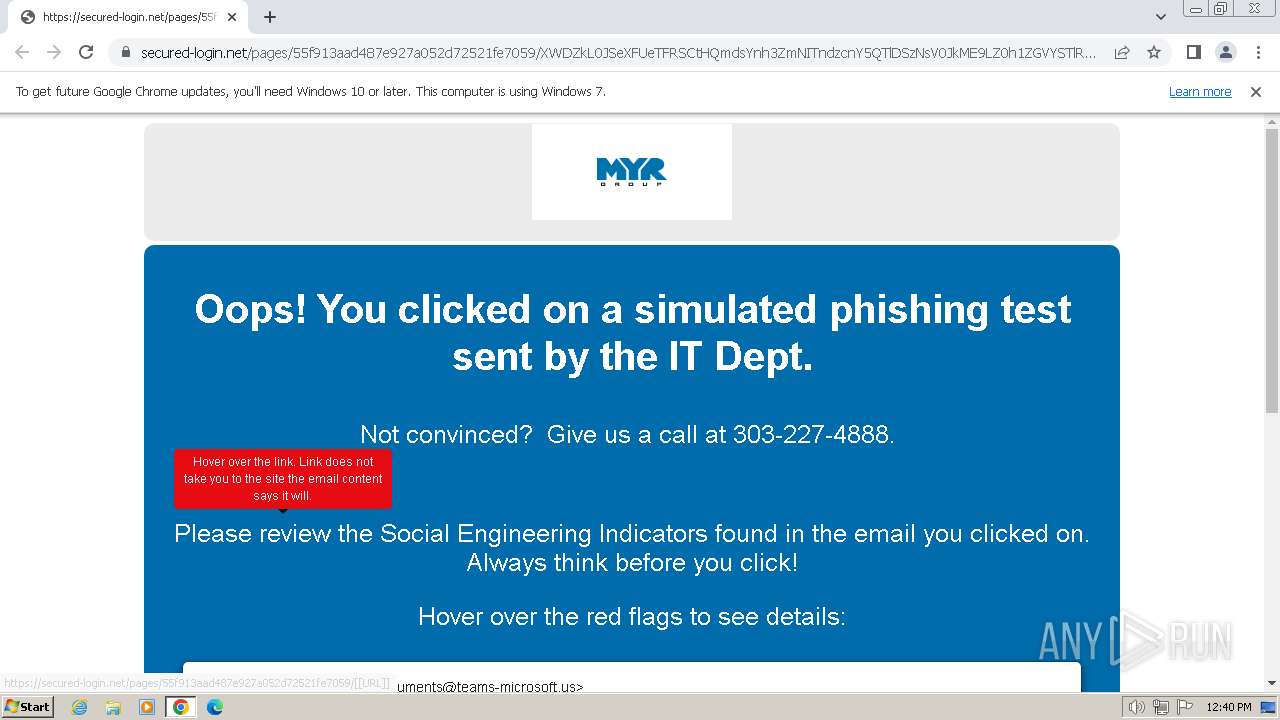Reload the current page
Viewport: 1280px width, 720px height.
tap(86, 52)
